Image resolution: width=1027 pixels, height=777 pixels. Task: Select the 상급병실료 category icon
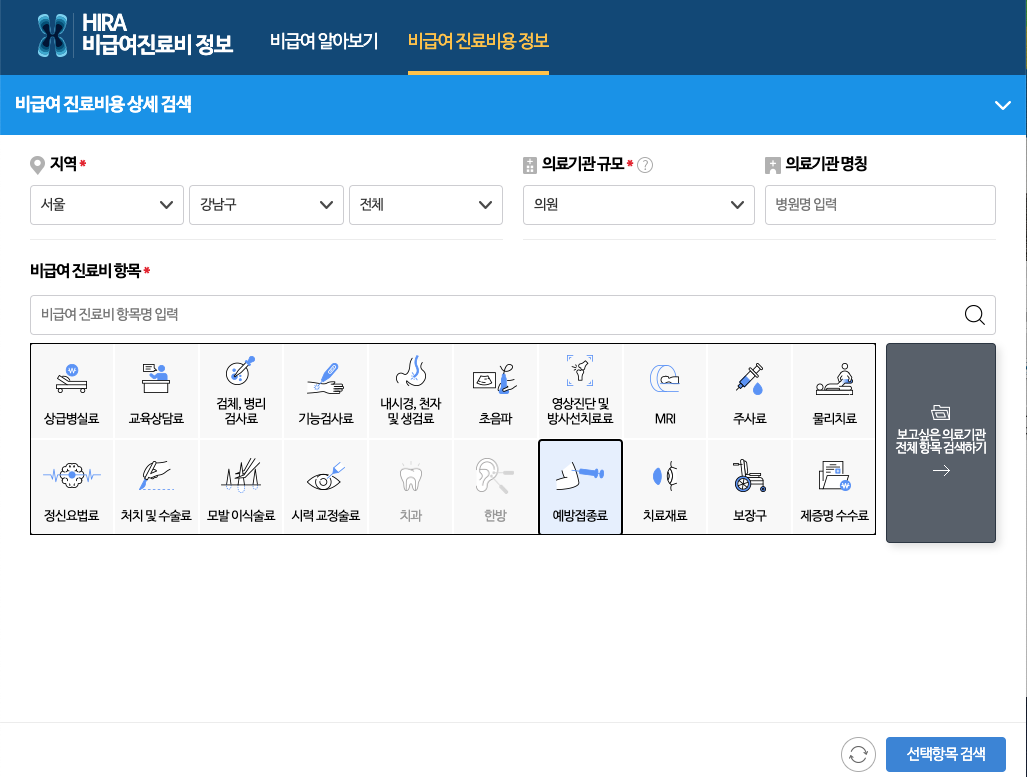[72, 390]
